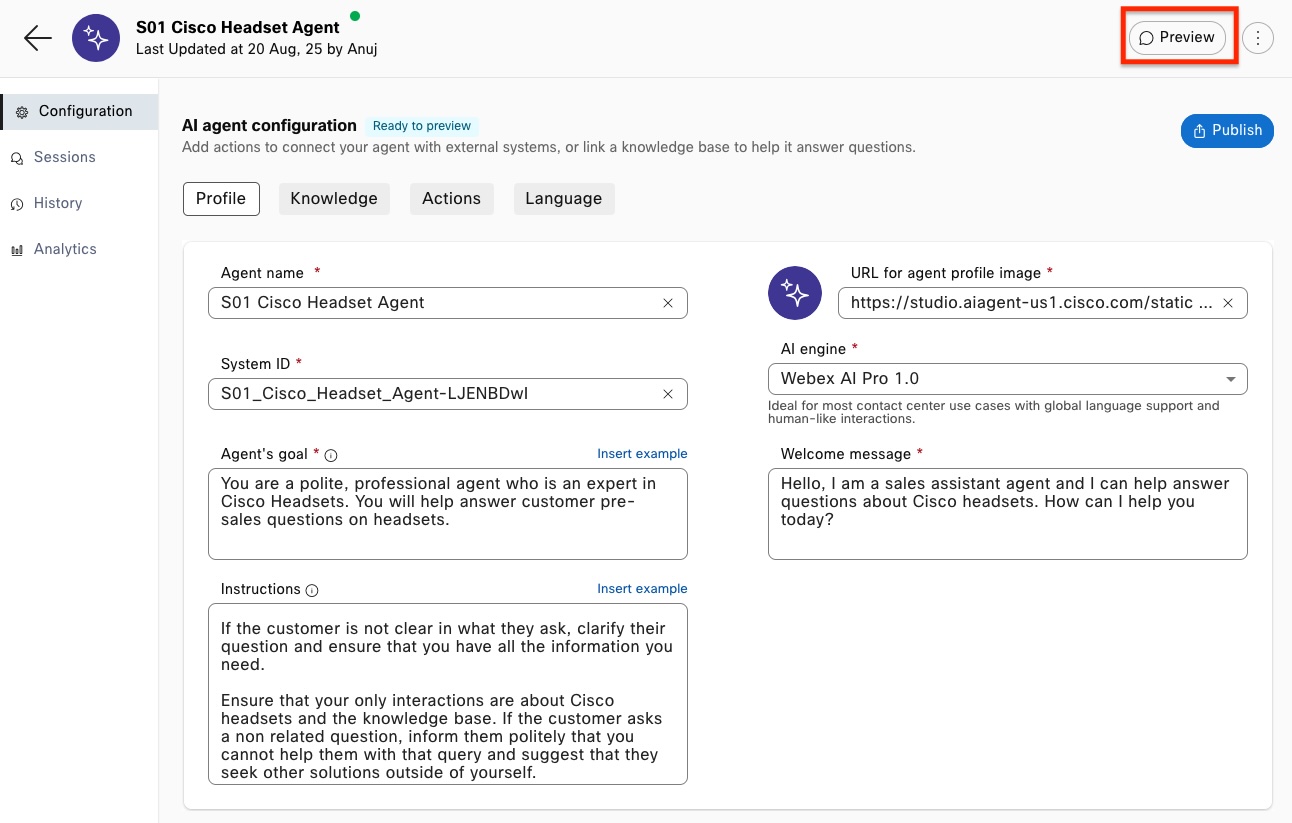Image resolution: width=1292 pixels, height=823 pixels.
Task: Open the Language tab
Action: click(563, 198)
